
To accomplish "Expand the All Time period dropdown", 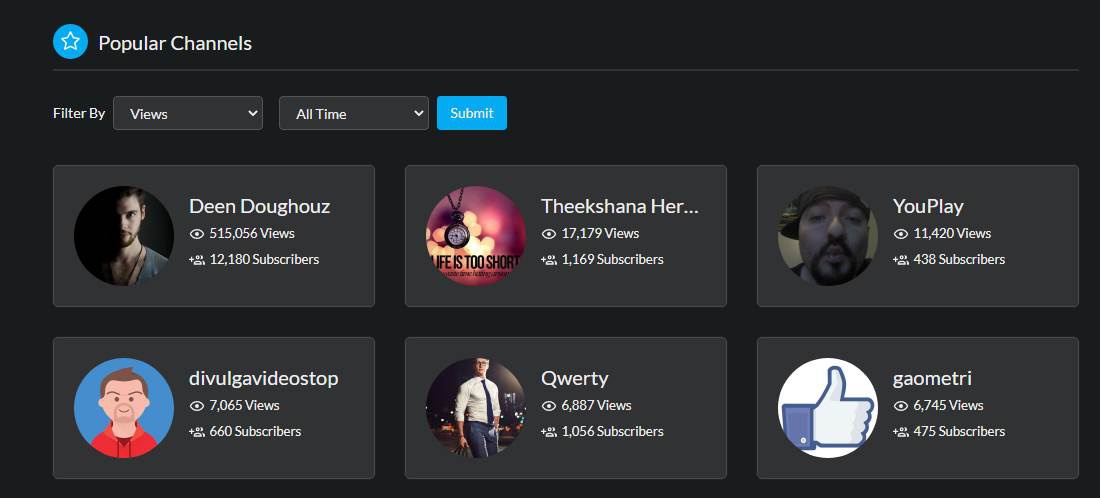I will tap(354, 113).
